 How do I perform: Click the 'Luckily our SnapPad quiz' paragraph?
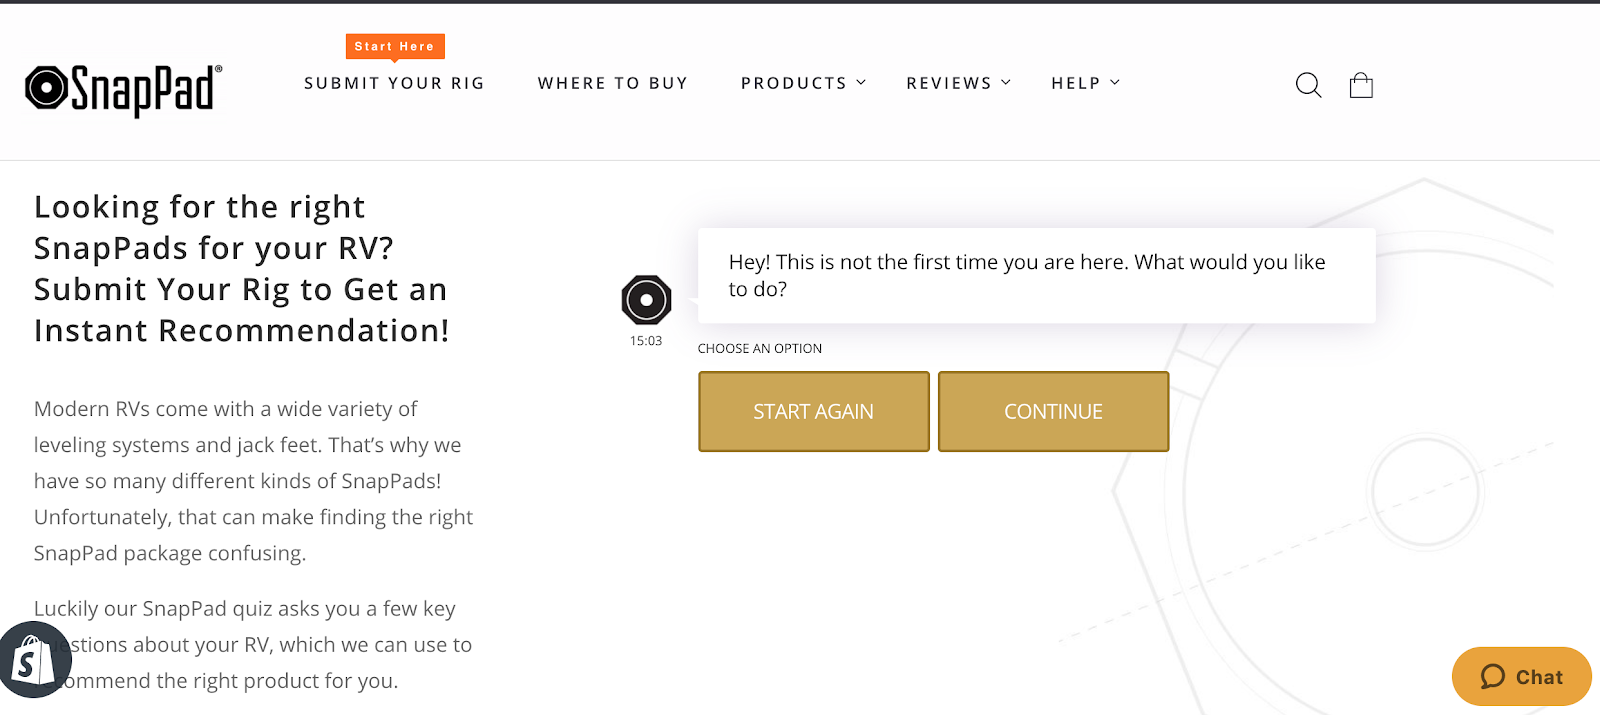pos(253,645)
